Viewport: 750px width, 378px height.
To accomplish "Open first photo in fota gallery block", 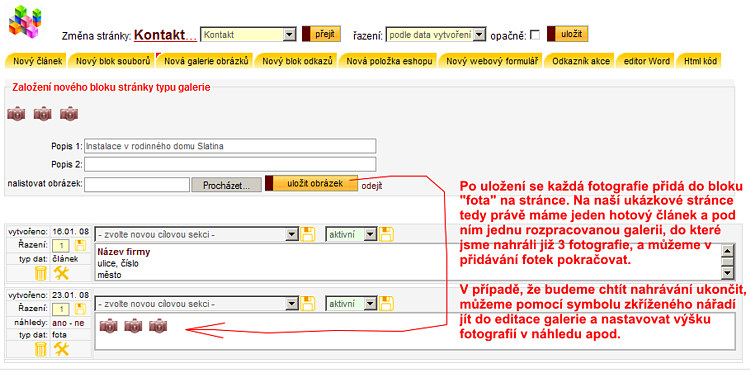I will (109, 326).
